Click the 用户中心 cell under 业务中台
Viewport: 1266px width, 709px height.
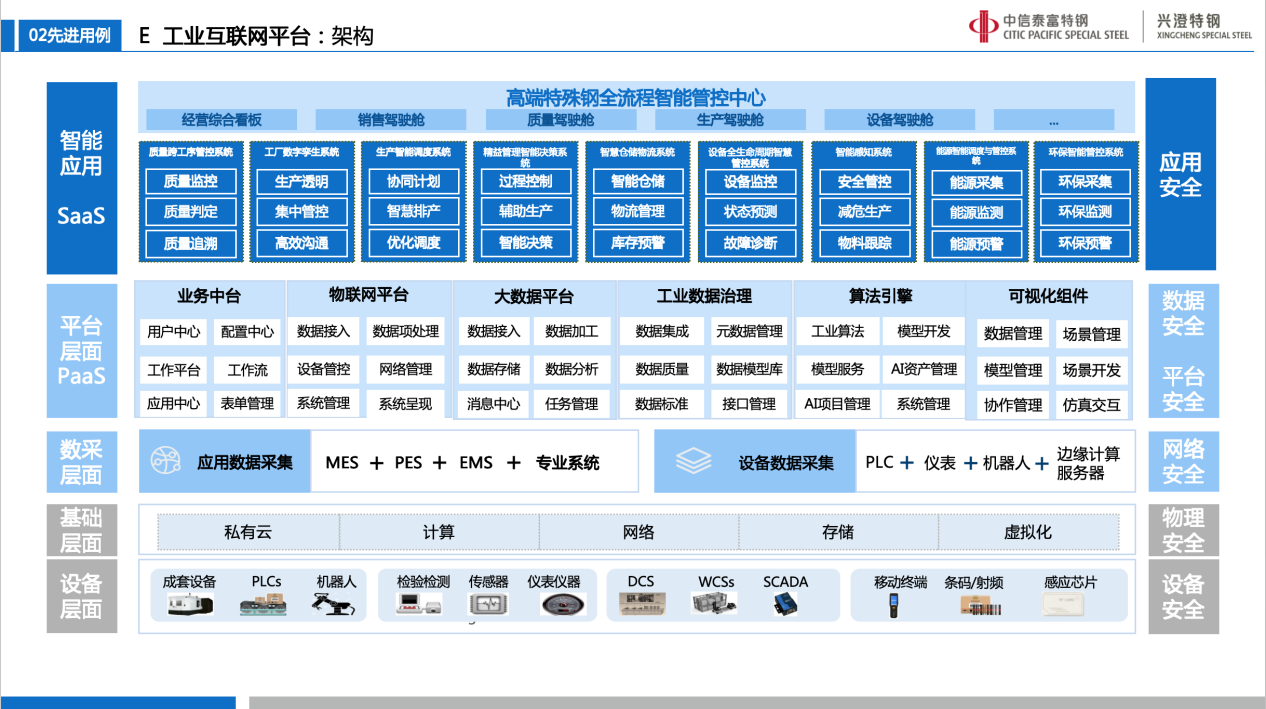coord(174,332)
